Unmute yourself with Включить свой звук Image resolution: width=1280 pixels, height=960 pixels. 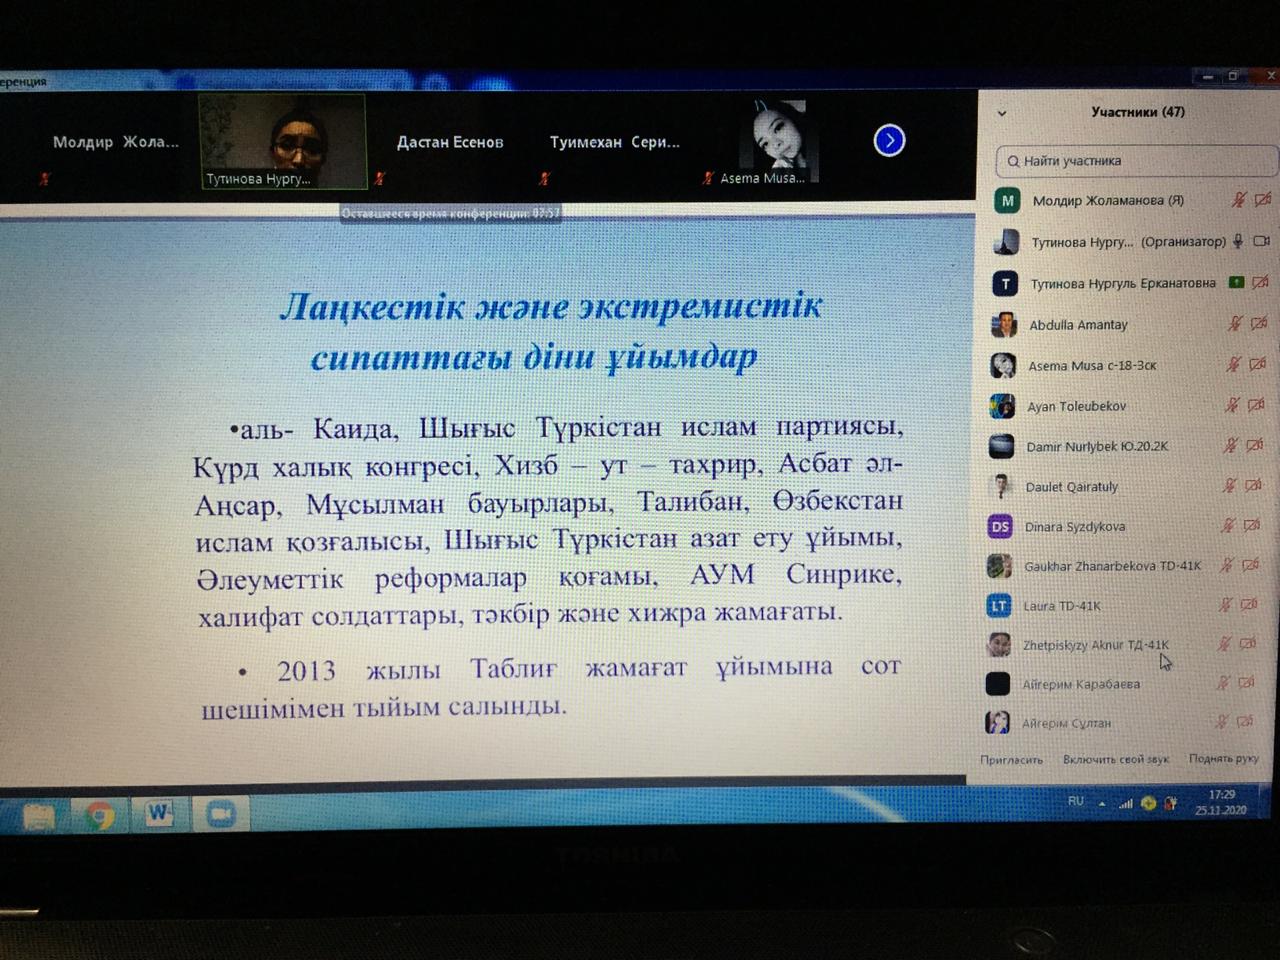(x=1115, y=759)
